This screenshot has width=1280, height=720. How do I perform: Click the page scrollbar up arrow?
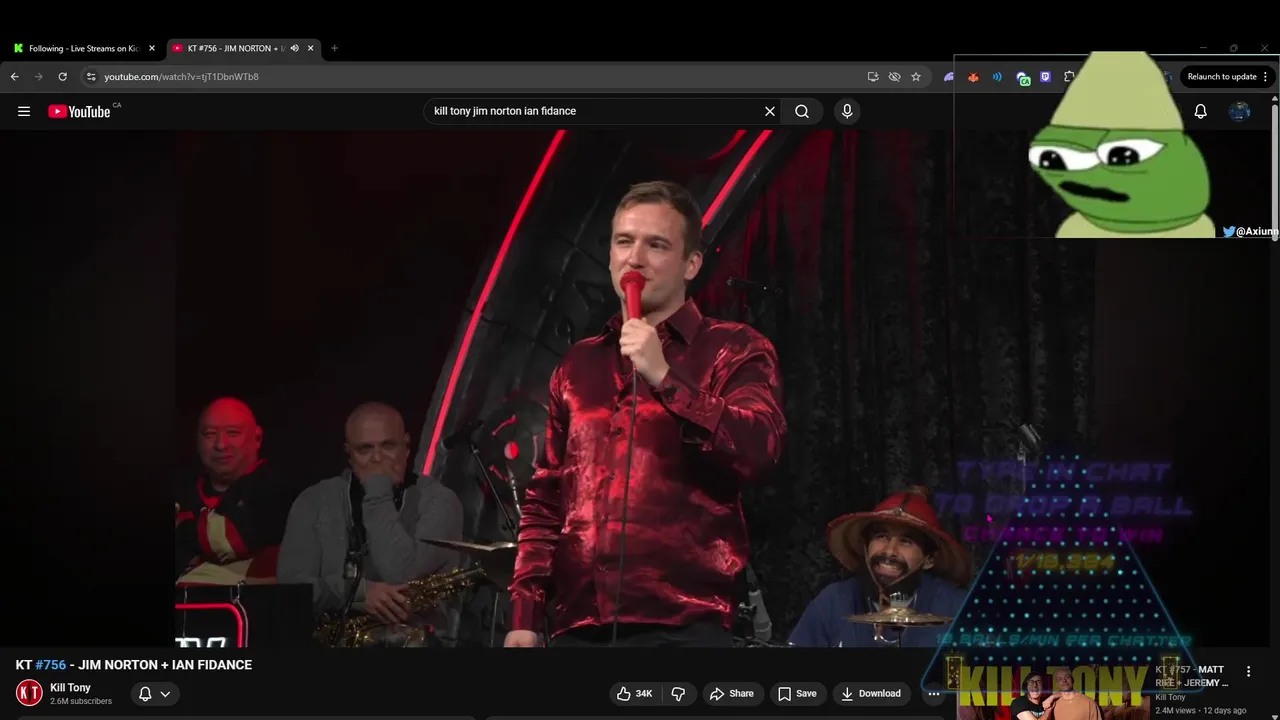click(1275, 98)
